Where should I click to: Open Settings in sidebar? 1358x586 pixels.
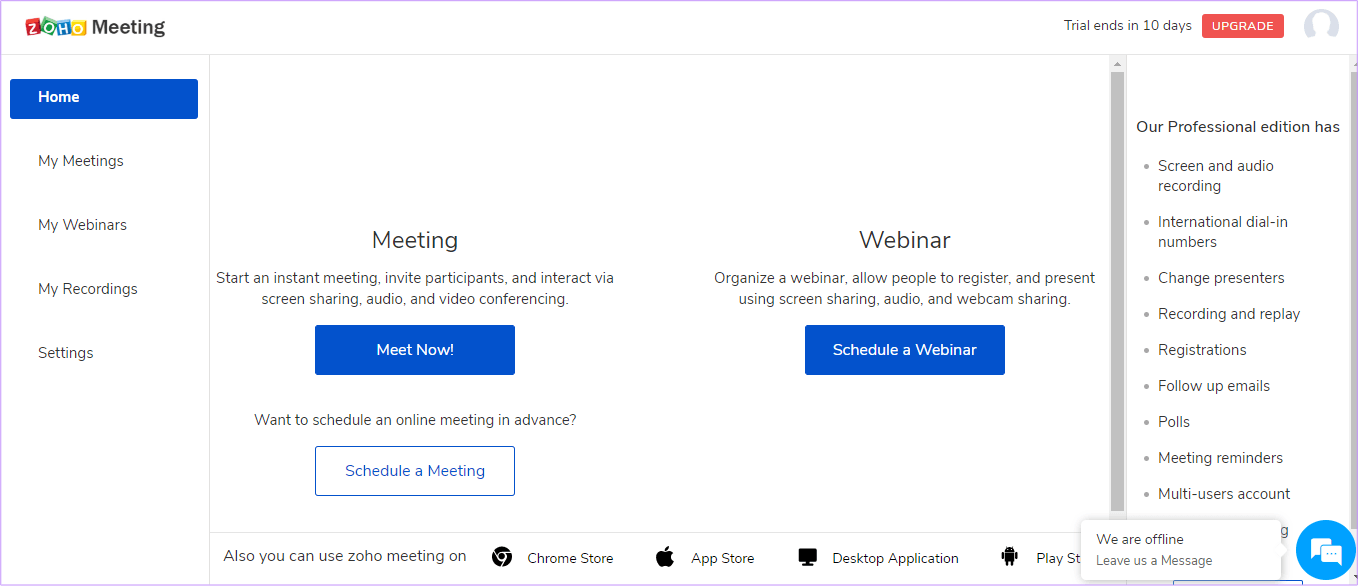(x=66, y=353)
